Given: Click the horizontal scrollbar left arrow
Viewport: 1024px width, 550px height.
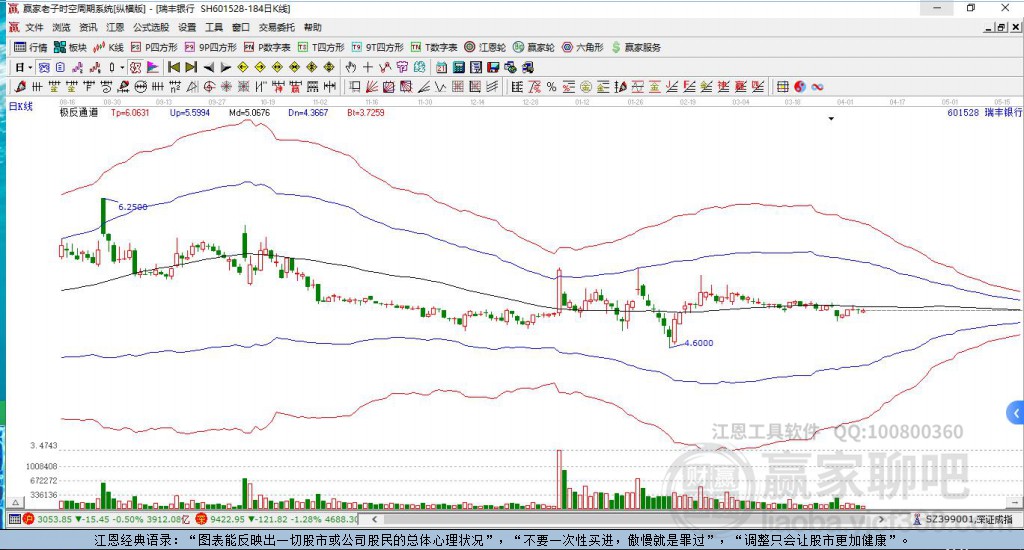Looking at the screenshot, I should point(374,519).
